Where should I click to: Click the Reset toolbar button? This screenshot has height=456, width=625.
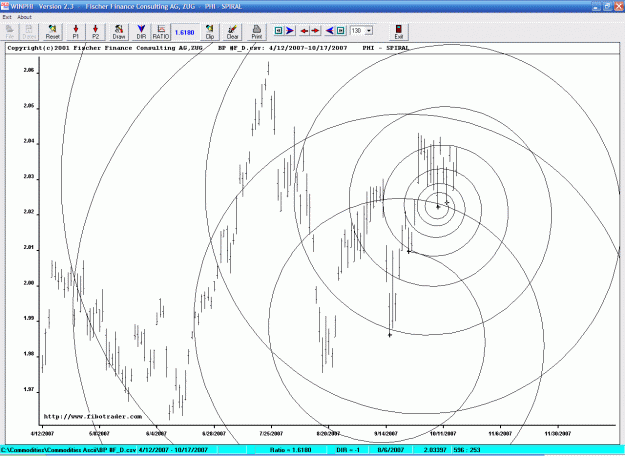coord(52,32)
